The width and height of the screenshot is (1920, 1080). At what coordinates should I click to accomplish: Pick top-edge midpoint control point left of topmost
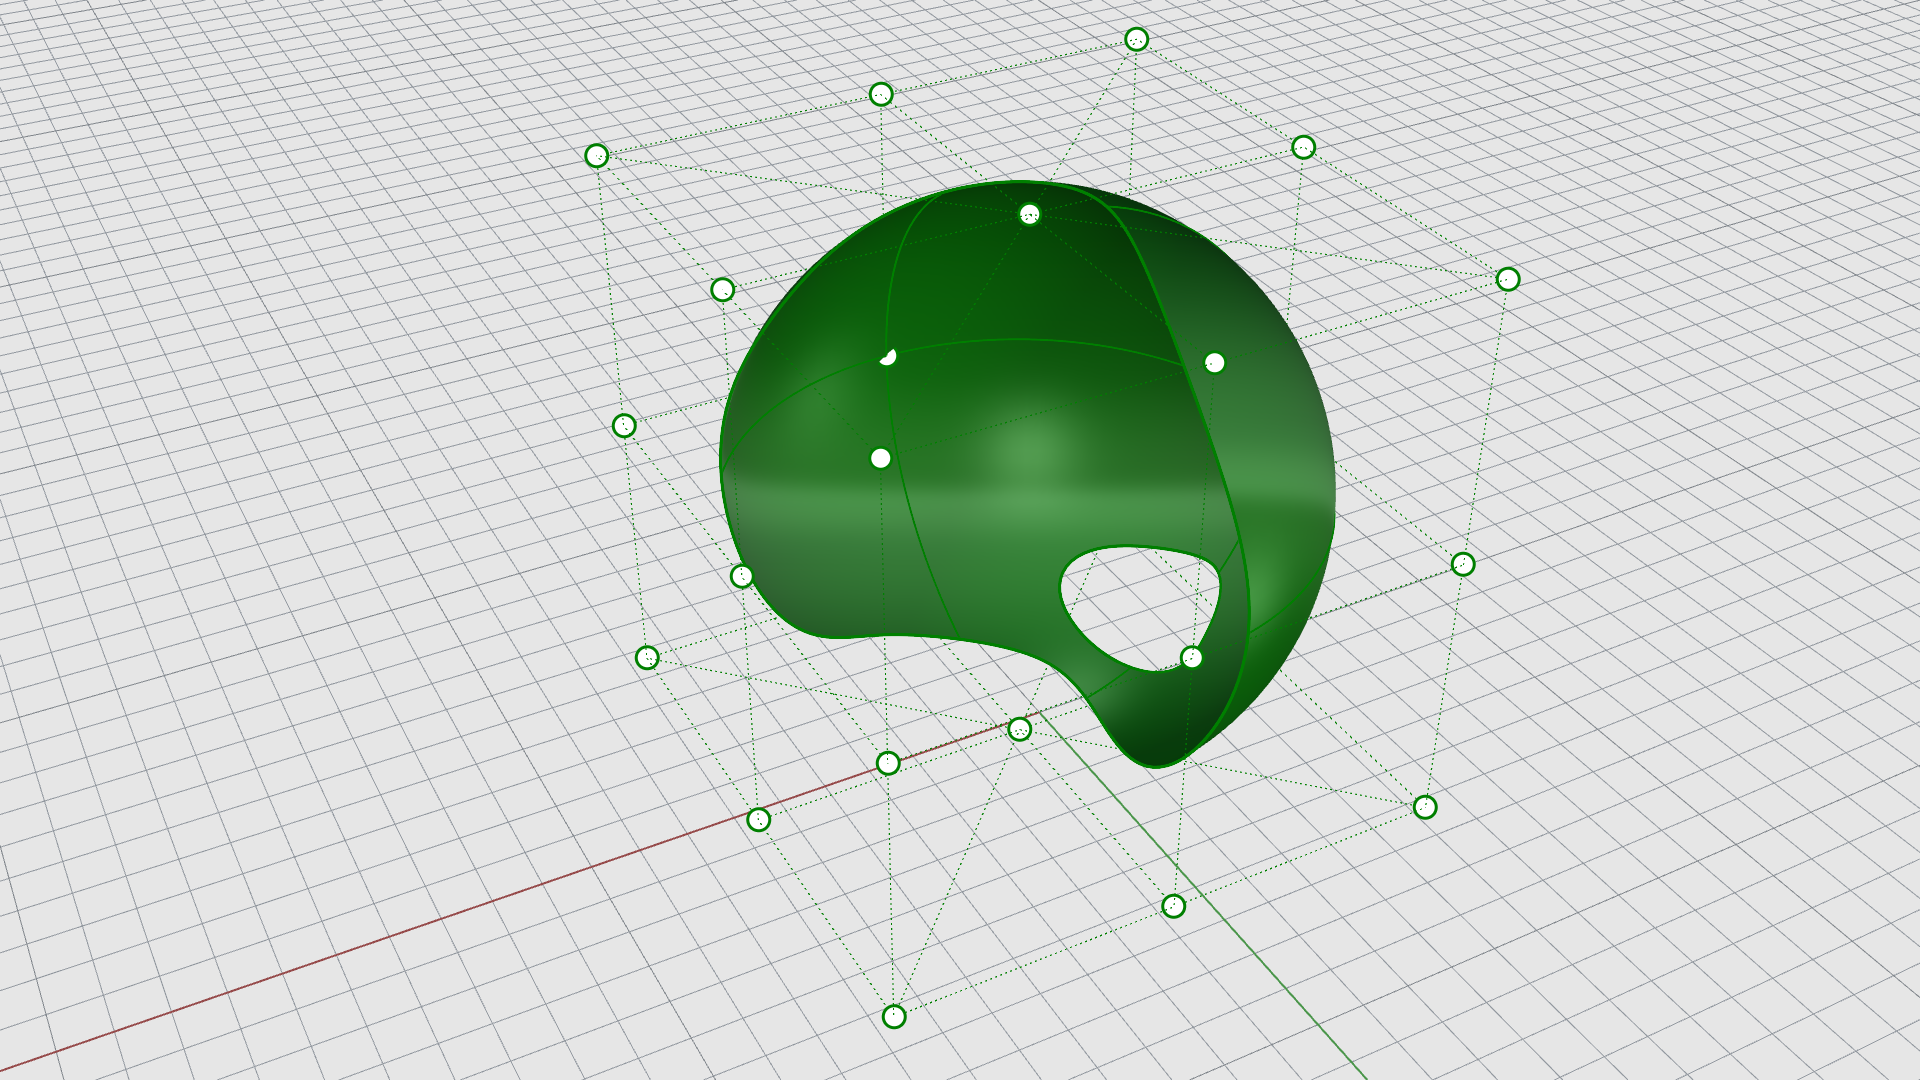click(881, 94)
